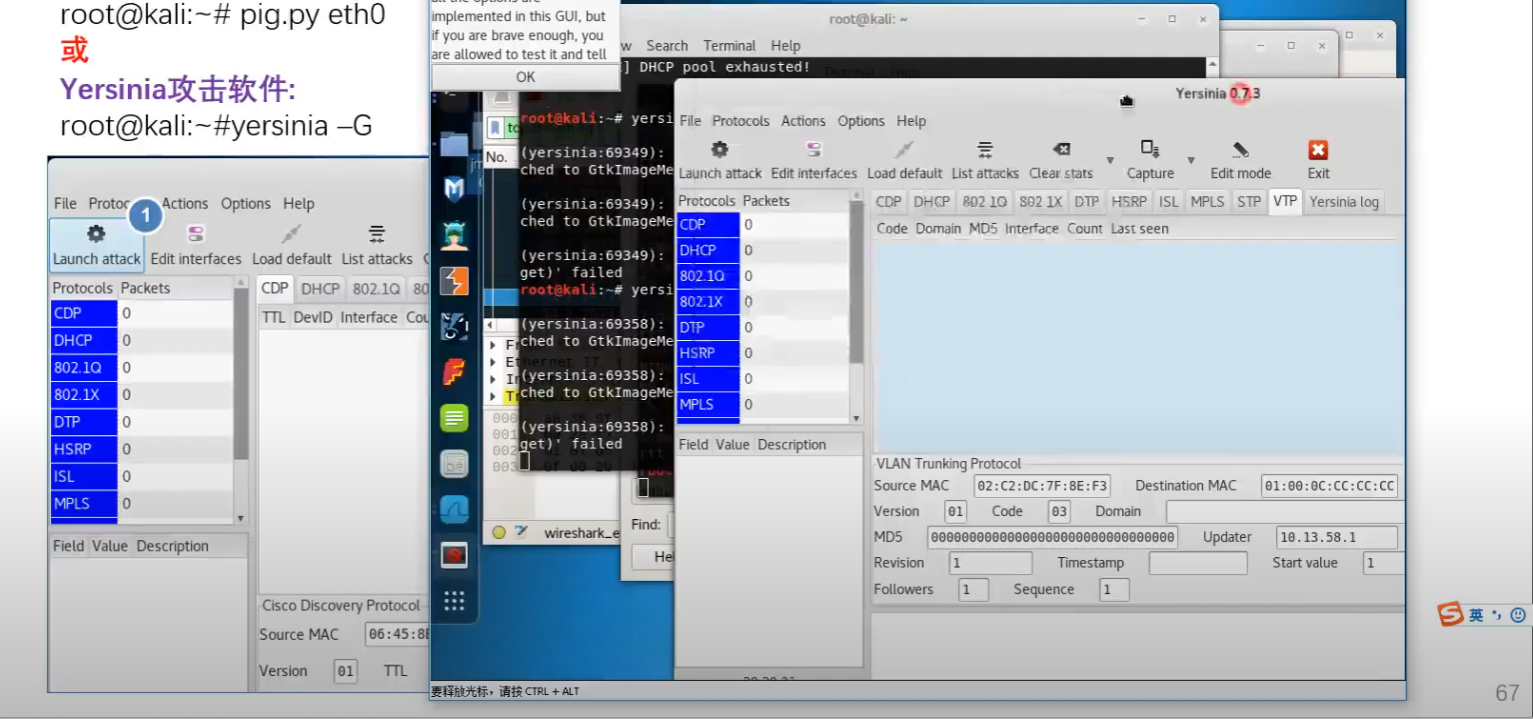Click the red Exit icon
This screenshot has width=1533, height=719.
coord(1318,150)
